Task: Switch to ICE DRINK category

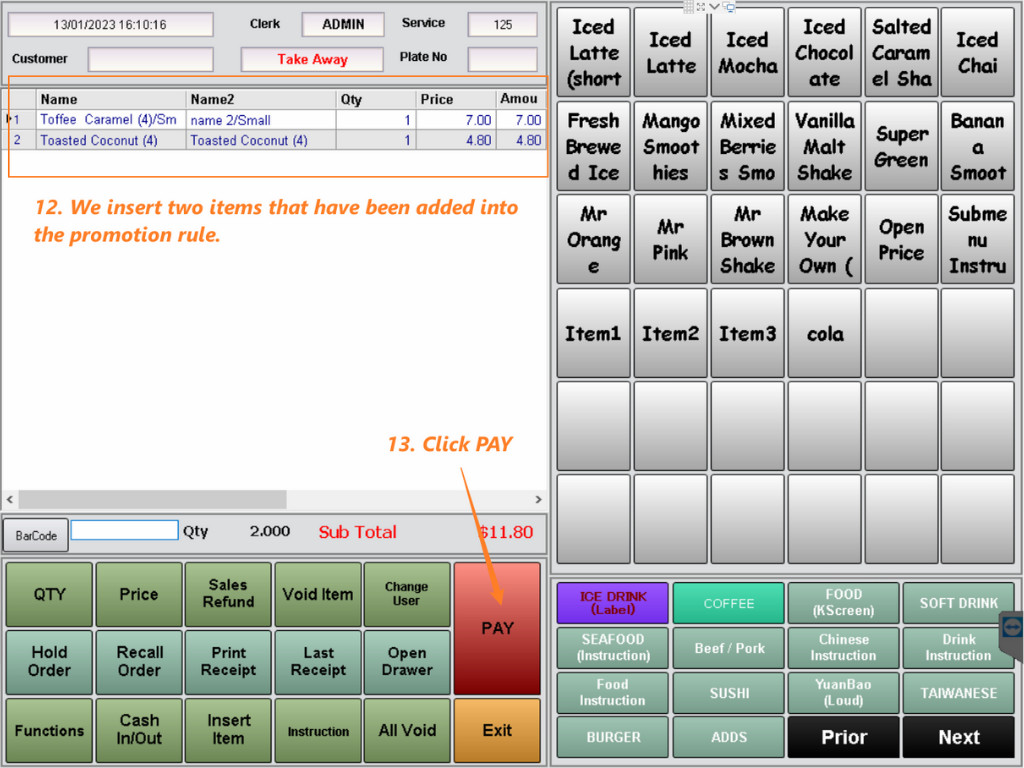Action: pyautogui.click(x=613, y=603)
